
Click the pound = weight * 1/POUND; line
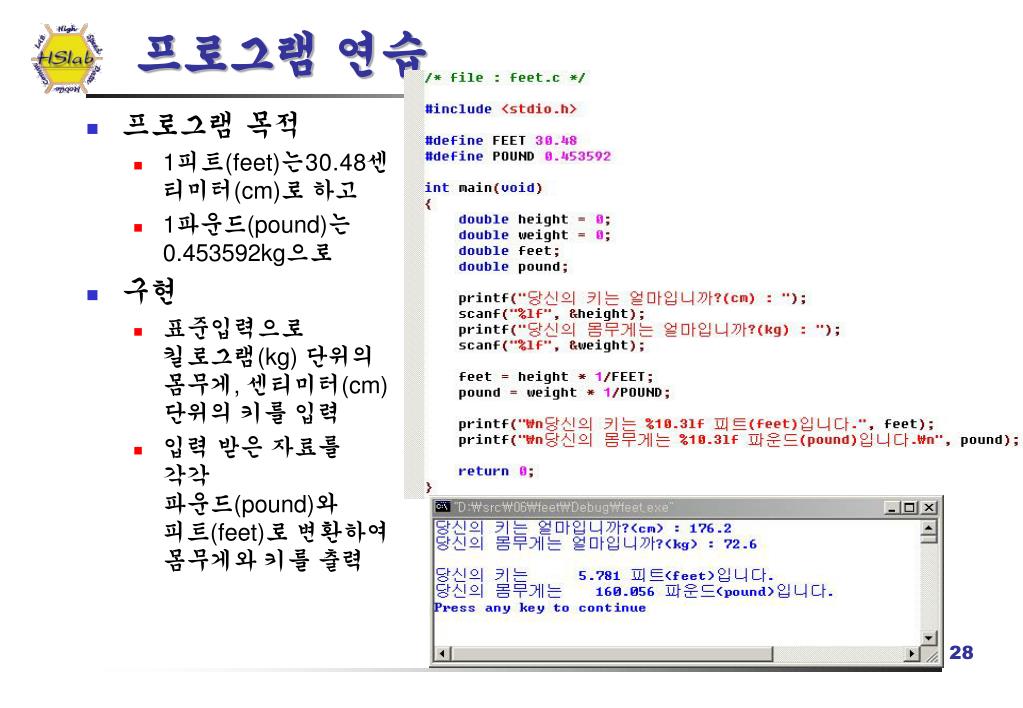pos(564,393)
